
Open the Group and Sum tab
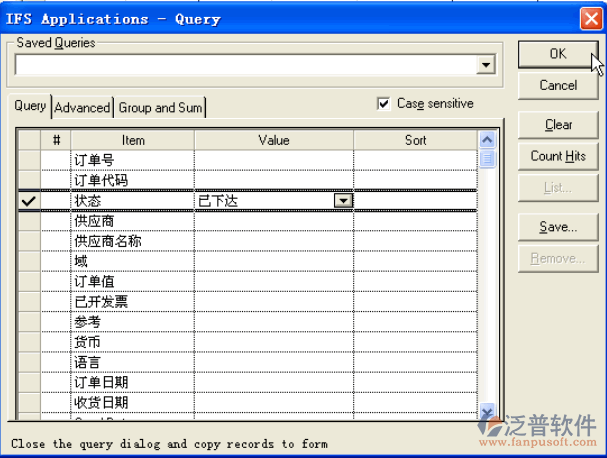(x=160, y=107)
